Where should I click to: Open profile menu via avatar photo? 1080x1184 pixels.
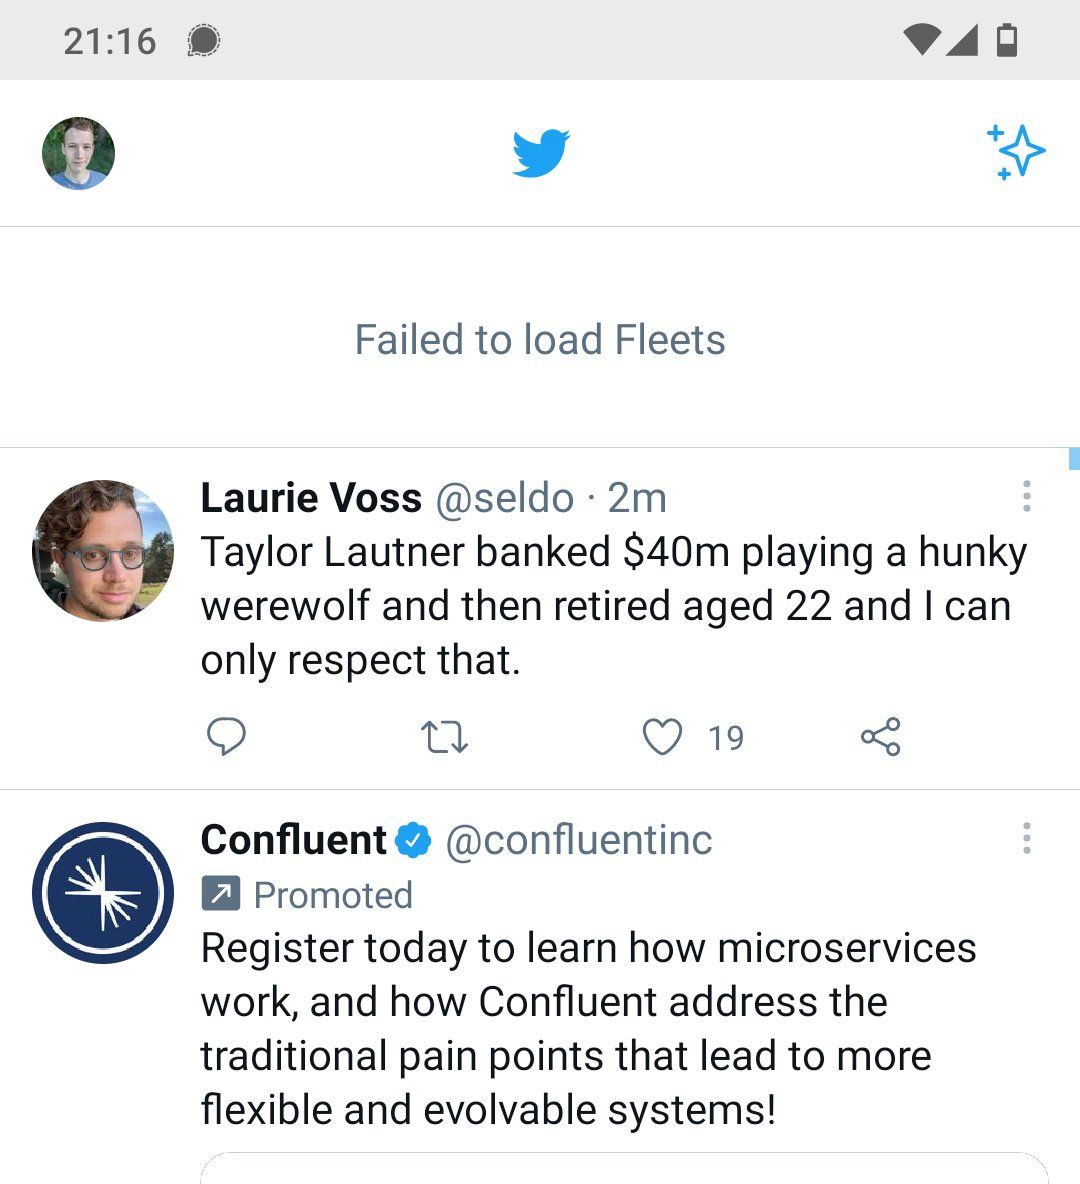pyautogui.click(x=79, y=153)
